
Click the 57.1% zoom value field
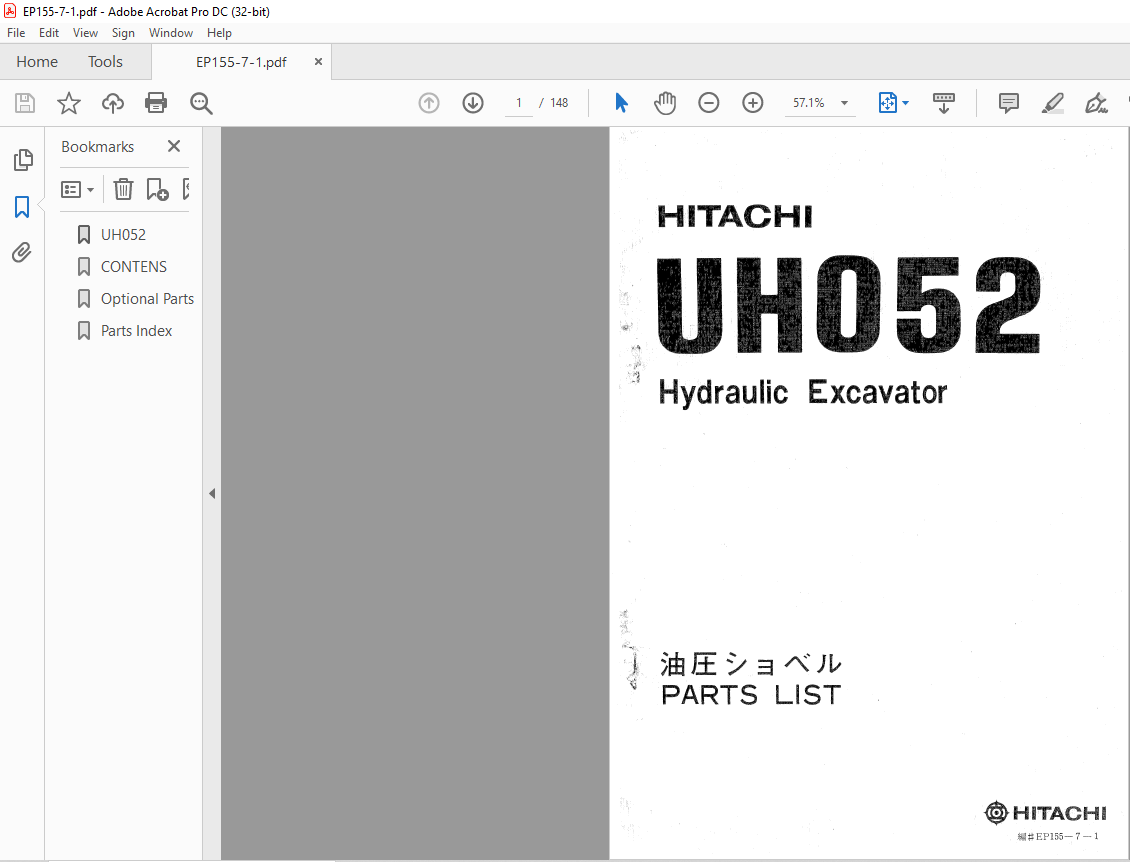click(809, 103)
